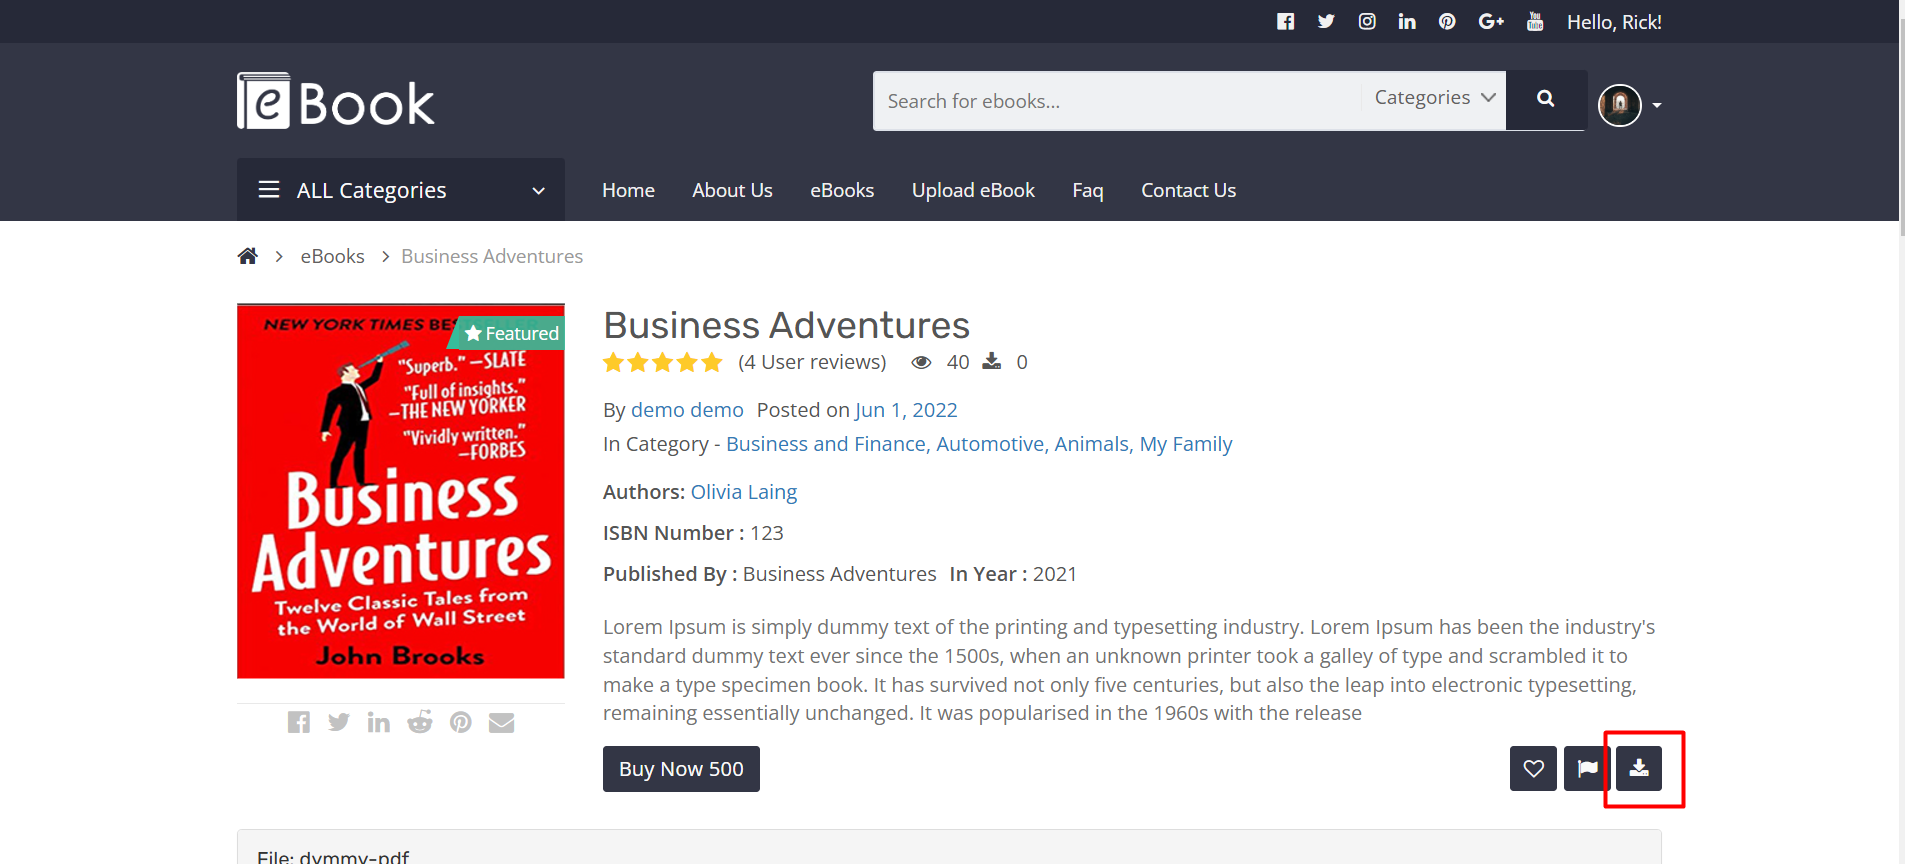Viewport: 1905px width, 864px height.
Task: Go to home via breadcrumb house icon
Action: (x=248, y=256)
